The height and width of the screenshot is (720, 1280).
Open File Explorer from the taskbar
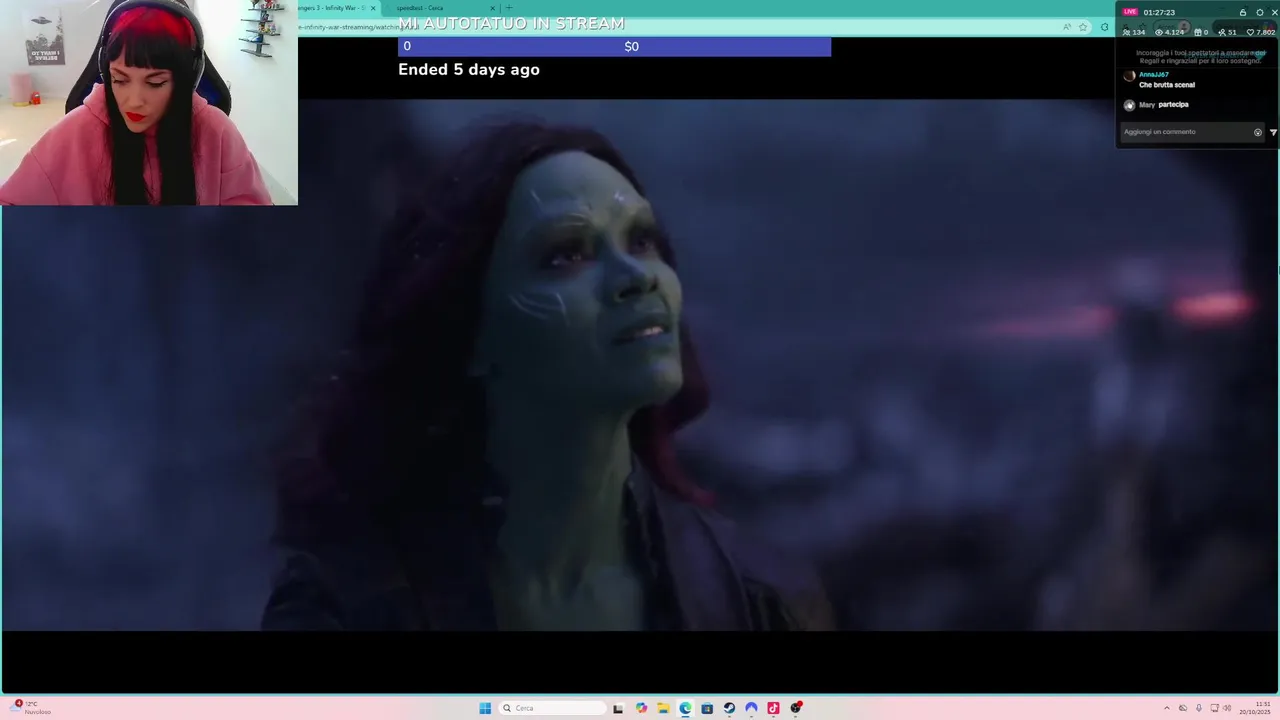[x=663, y=708]
